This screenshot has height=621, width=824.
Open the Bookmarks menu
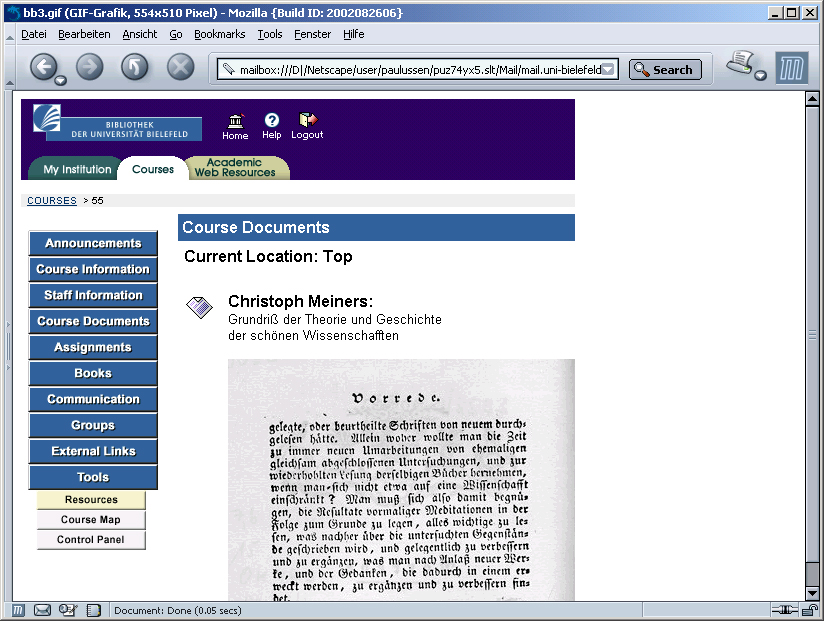219,34
